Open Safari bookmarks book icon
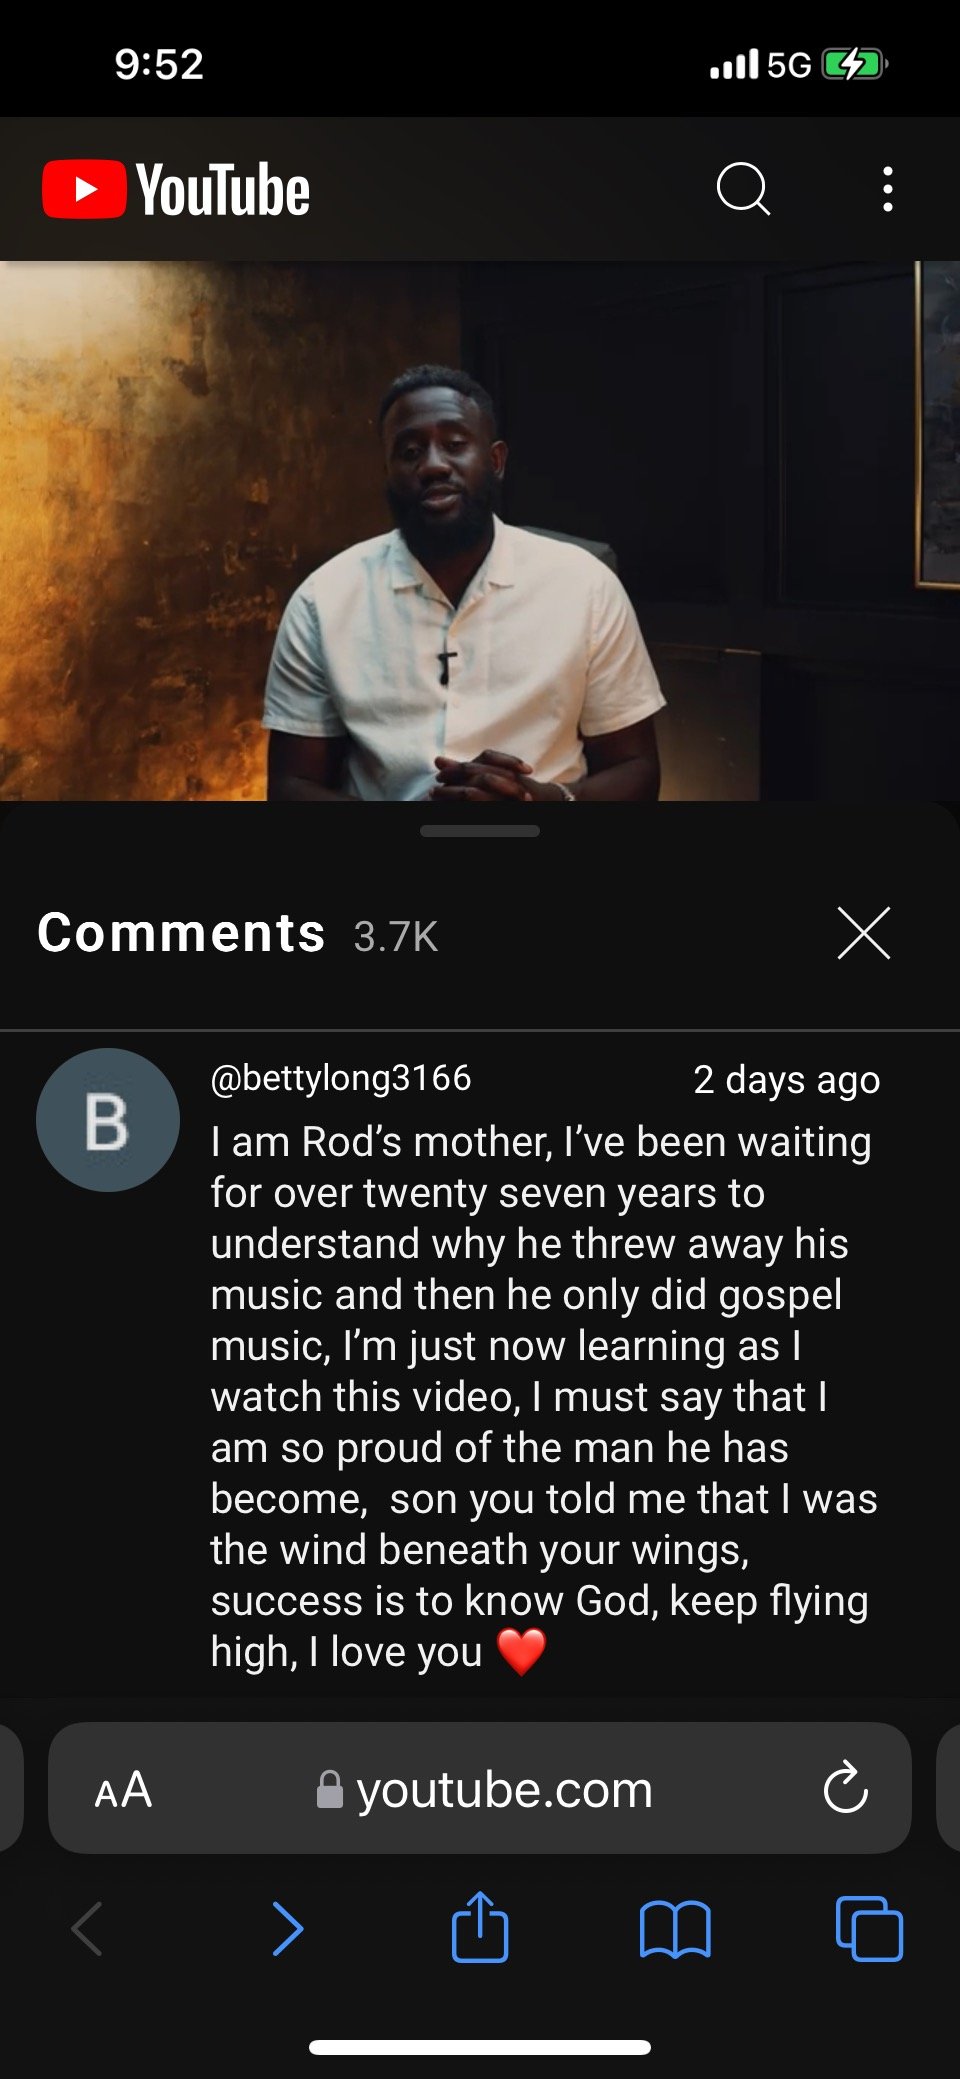 675,1928
